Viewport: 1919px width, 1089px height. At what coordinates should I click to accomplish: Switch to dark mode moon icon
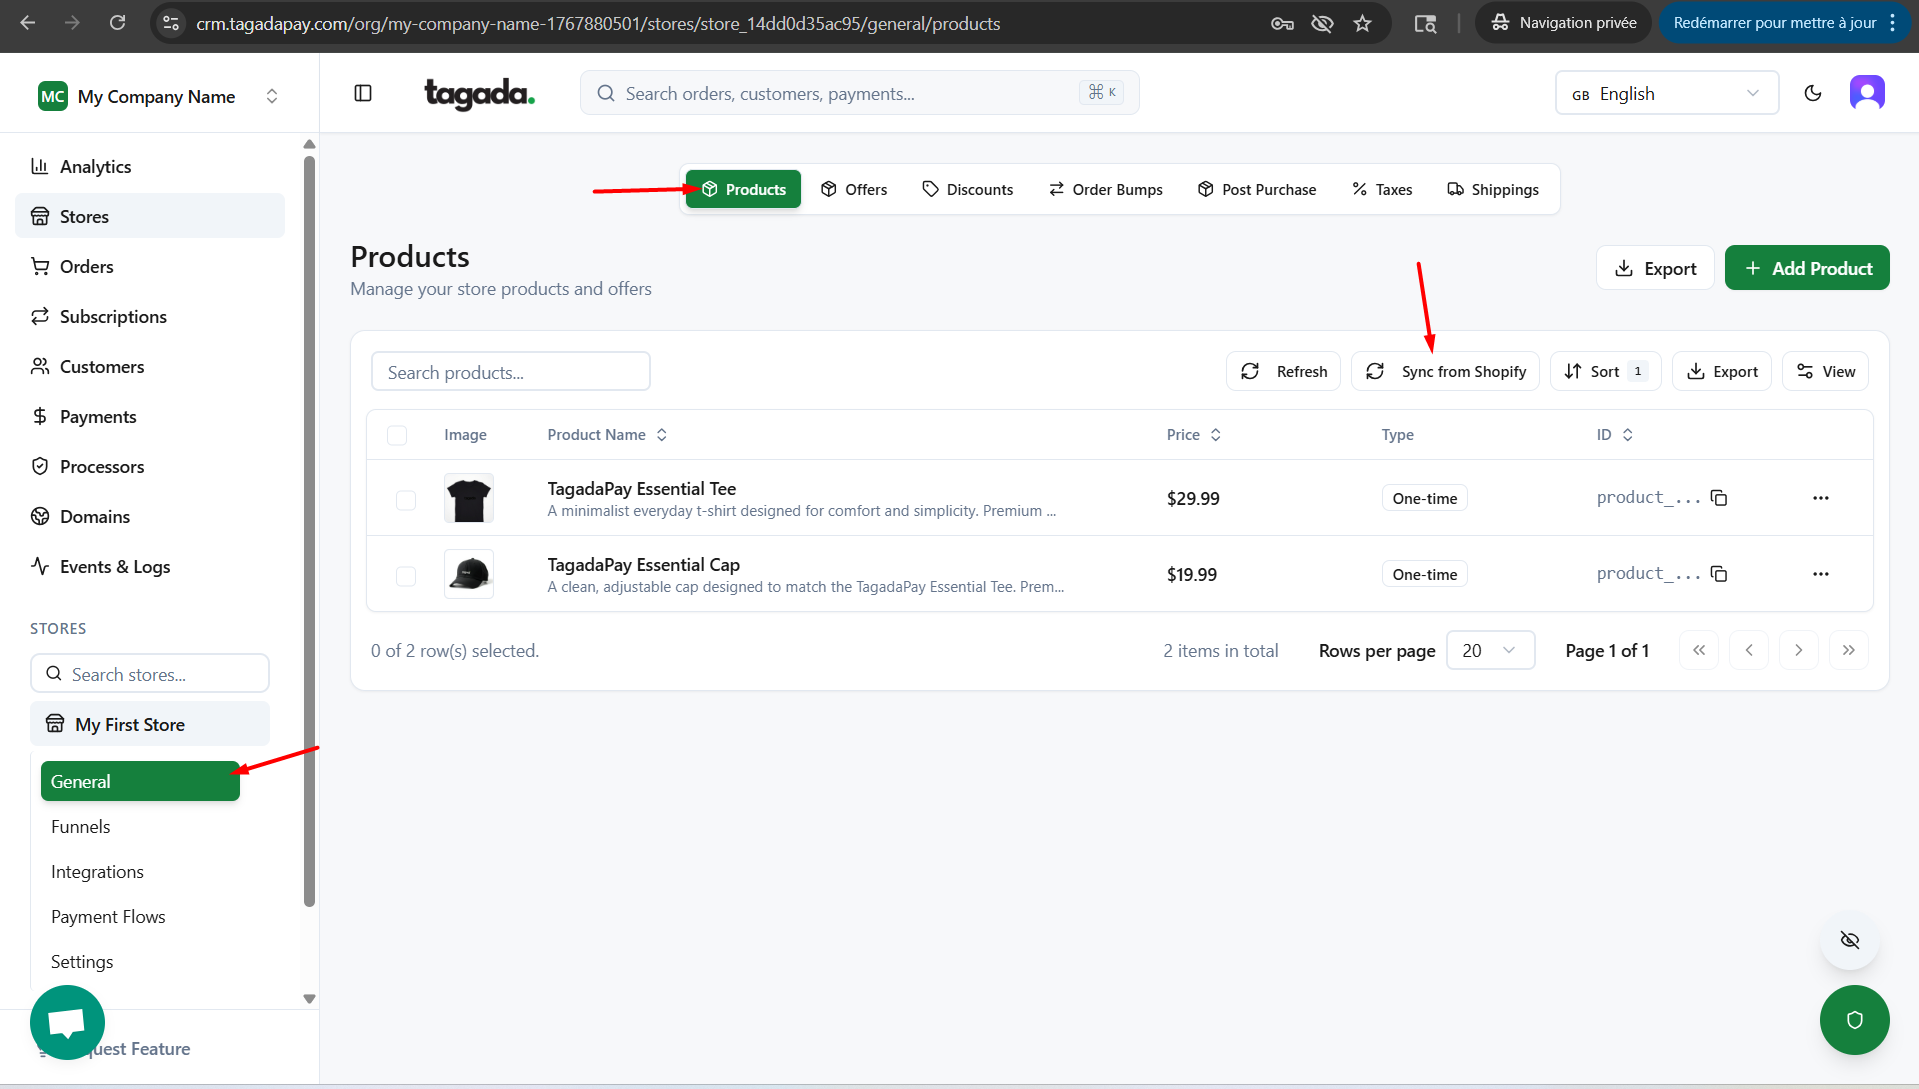pos(1812,93)
